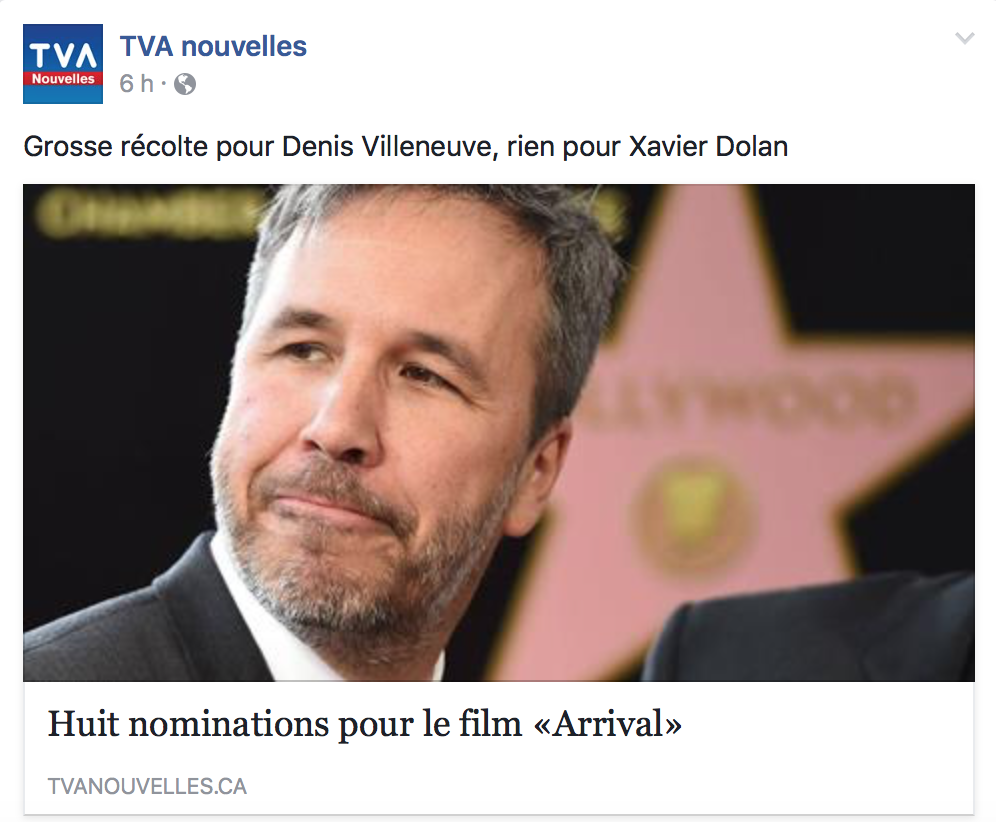Image resolution: width=996 pixels, height=822 pixels.
Task: Click the red "Nouvelles" banner in logo
Action: [63, 79]
